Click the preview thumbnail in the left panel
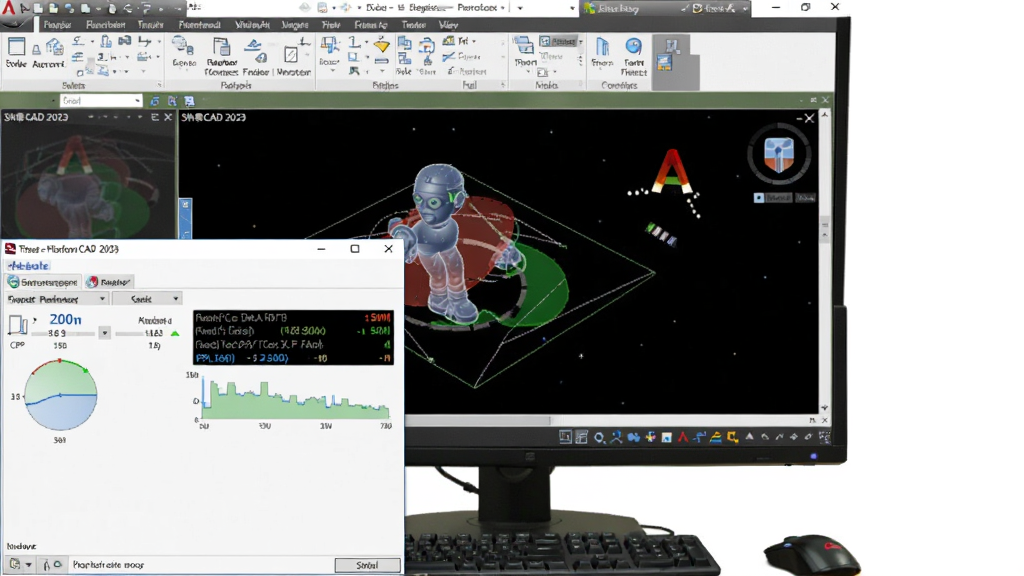 pyautogui.click(x=88, y=182)
